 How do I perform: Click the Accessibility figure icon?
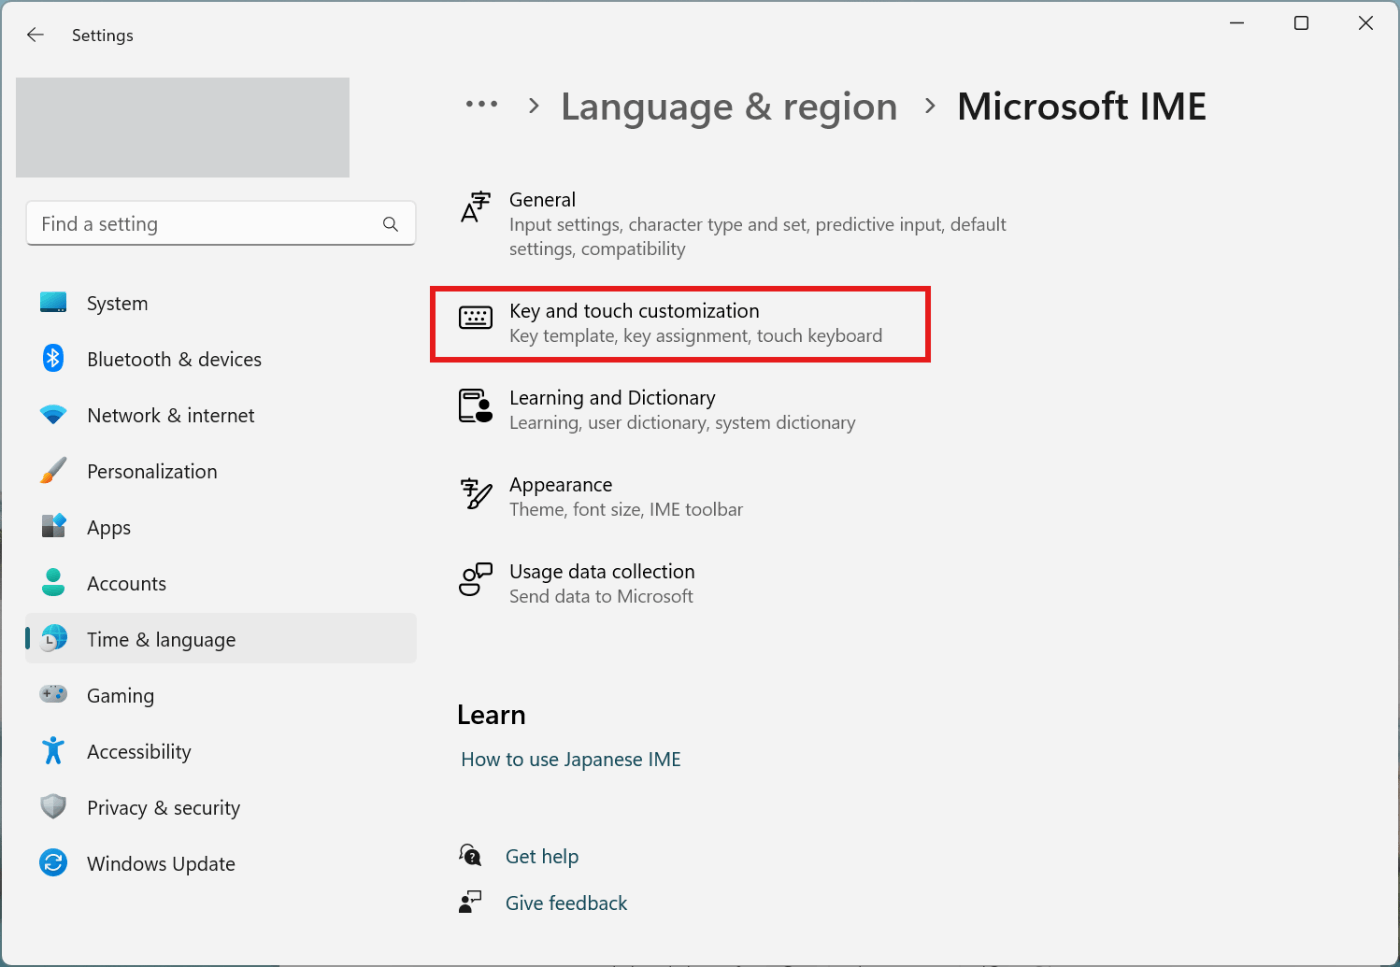(53, 750)
